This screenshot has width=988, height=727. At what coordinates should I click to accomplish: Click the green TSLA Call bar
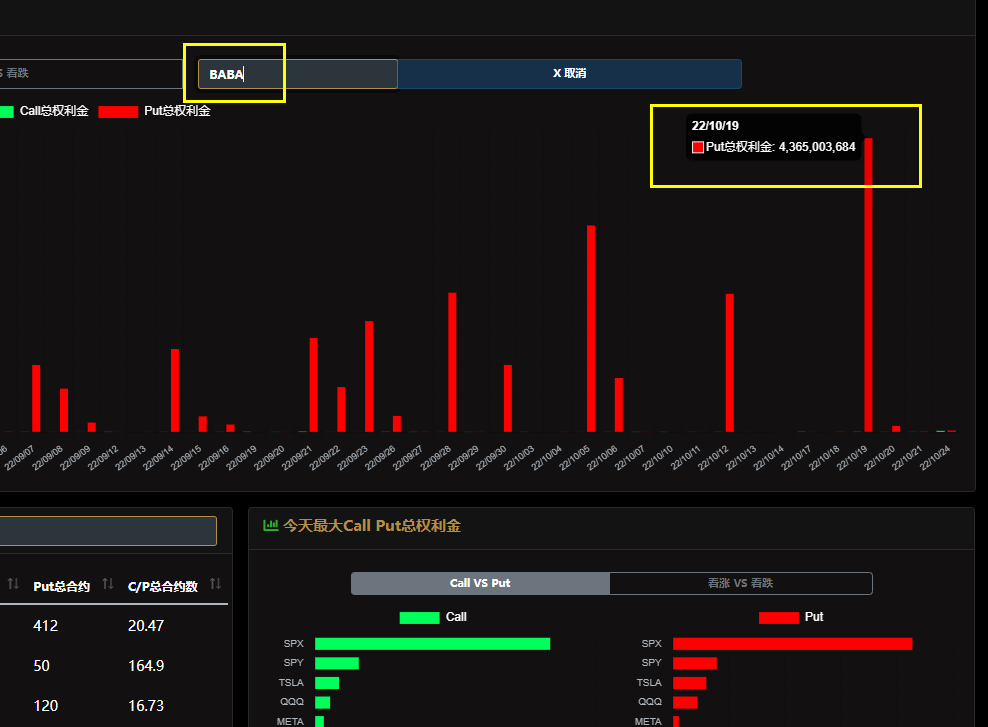coord(327,683)
